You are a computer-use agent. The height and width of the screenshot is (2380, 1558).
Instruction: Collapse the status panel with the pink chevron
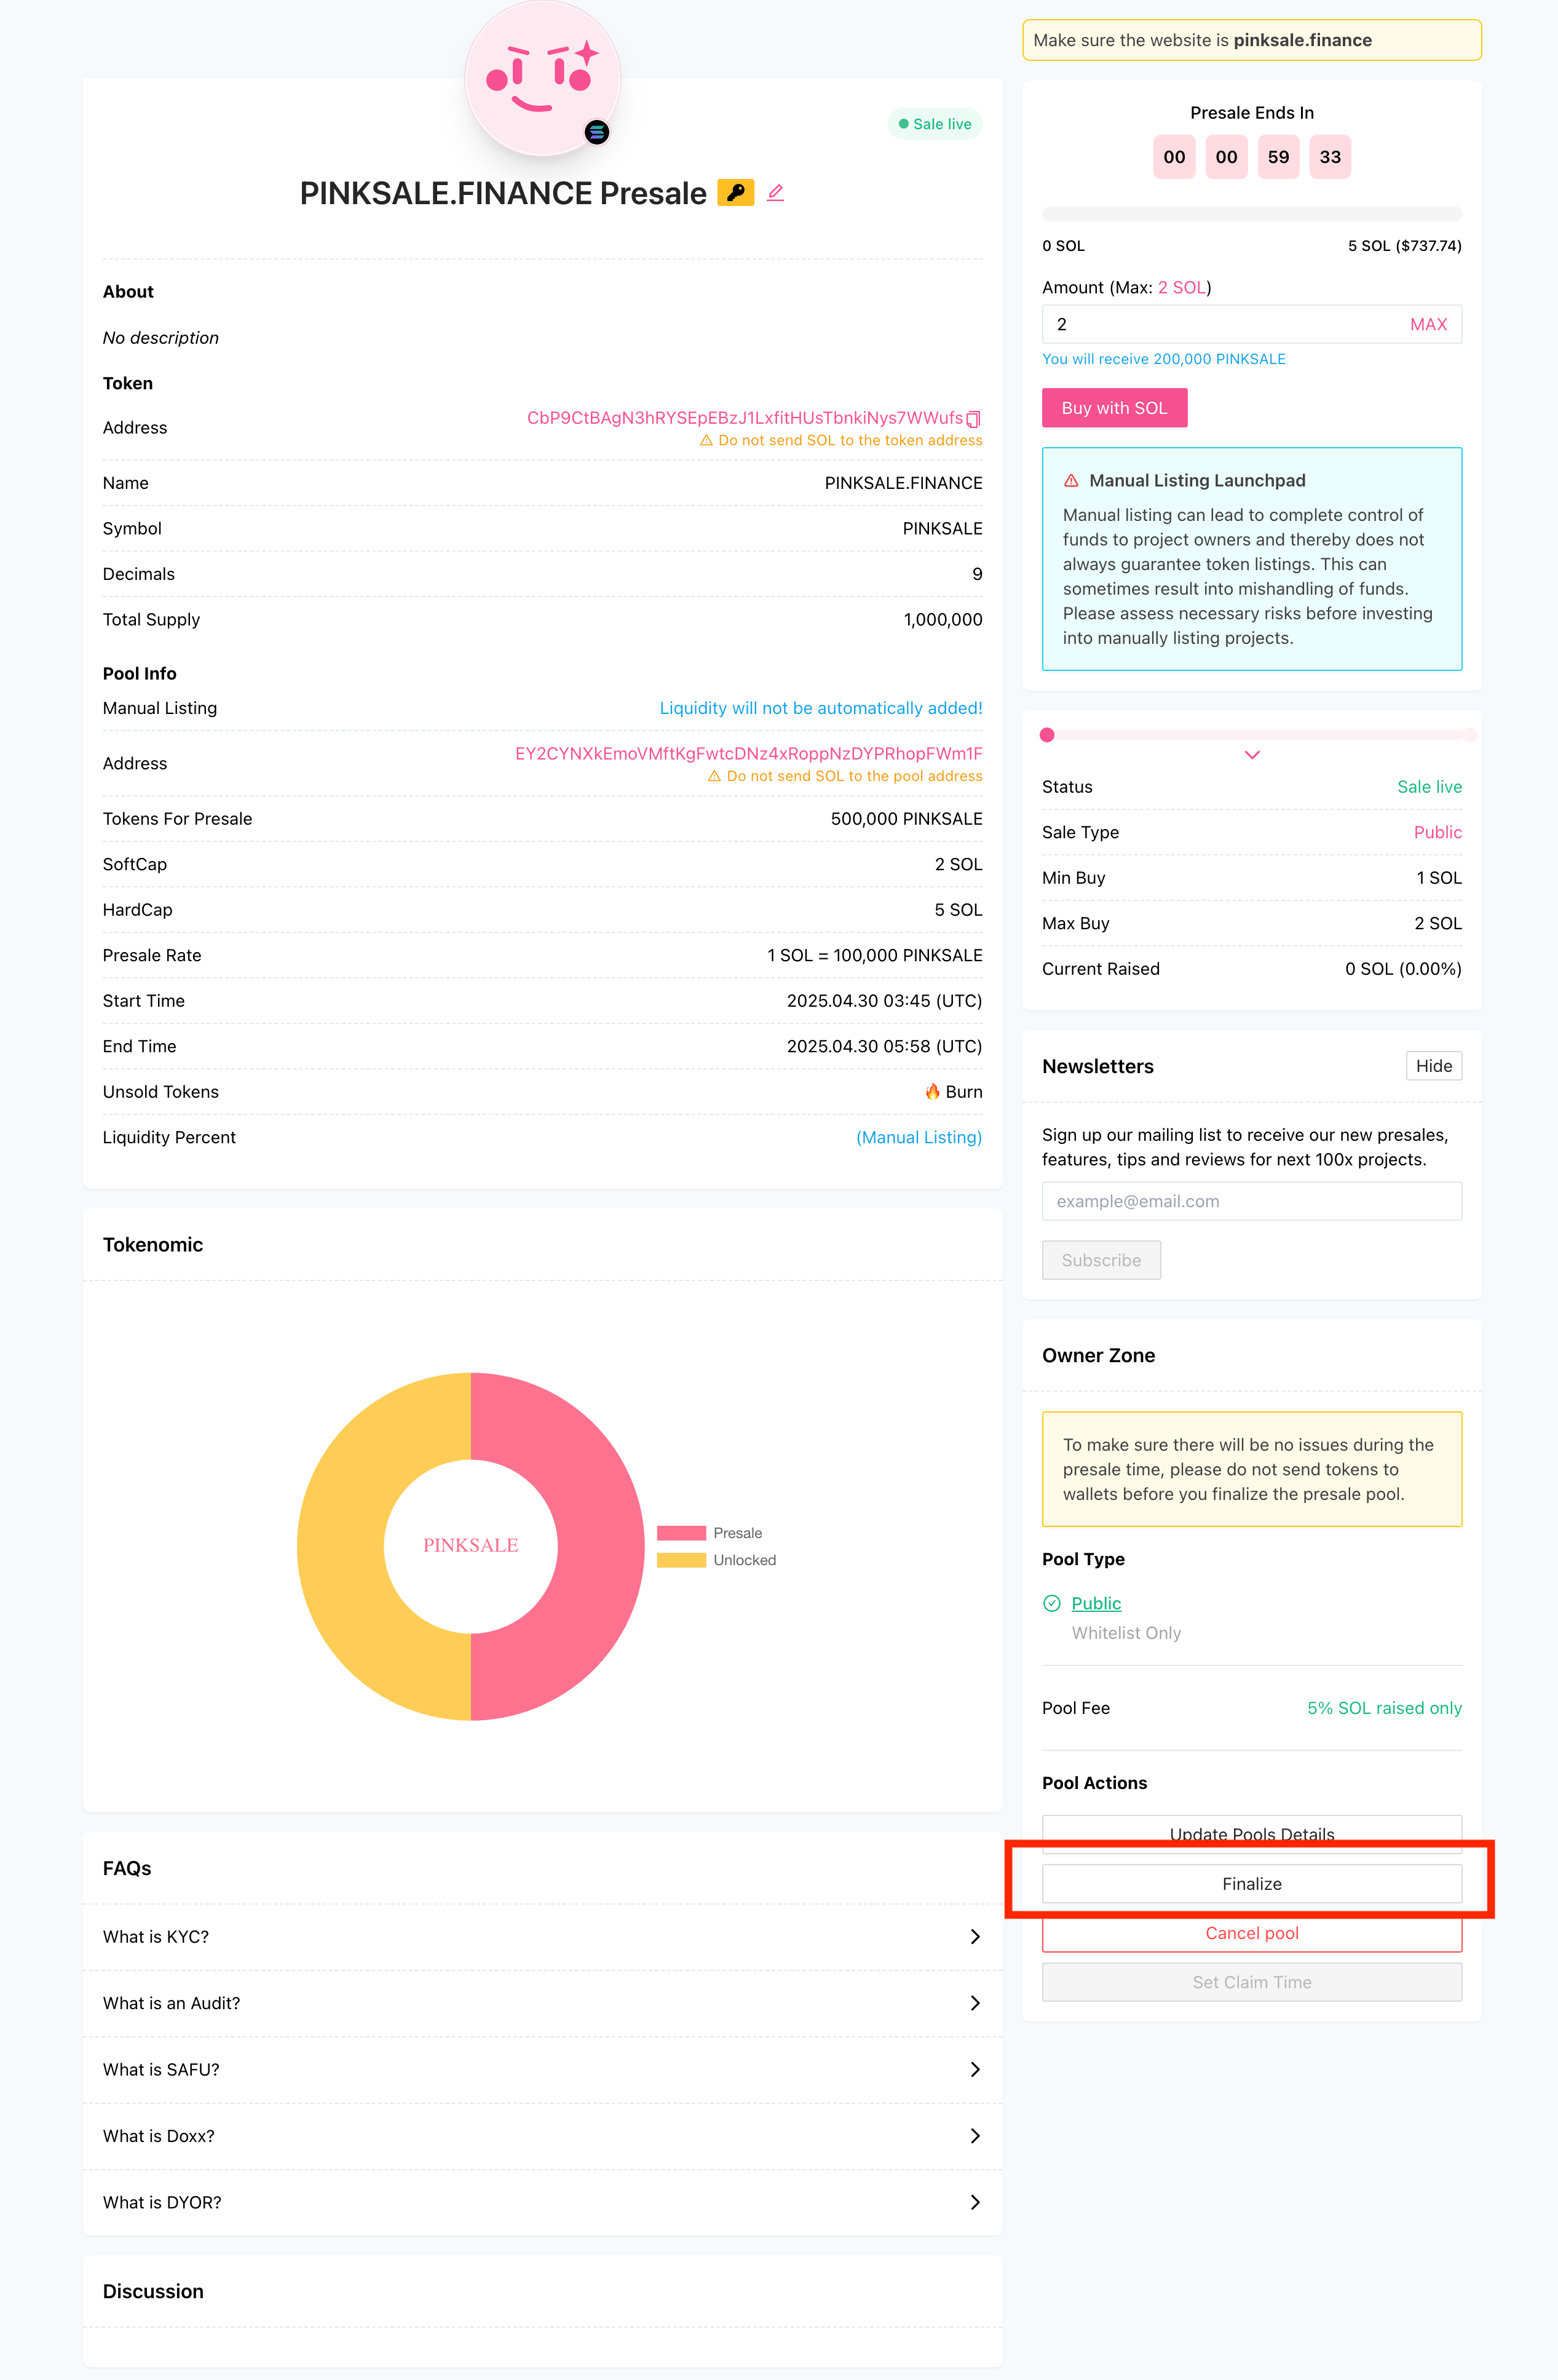coord(1252,755)
